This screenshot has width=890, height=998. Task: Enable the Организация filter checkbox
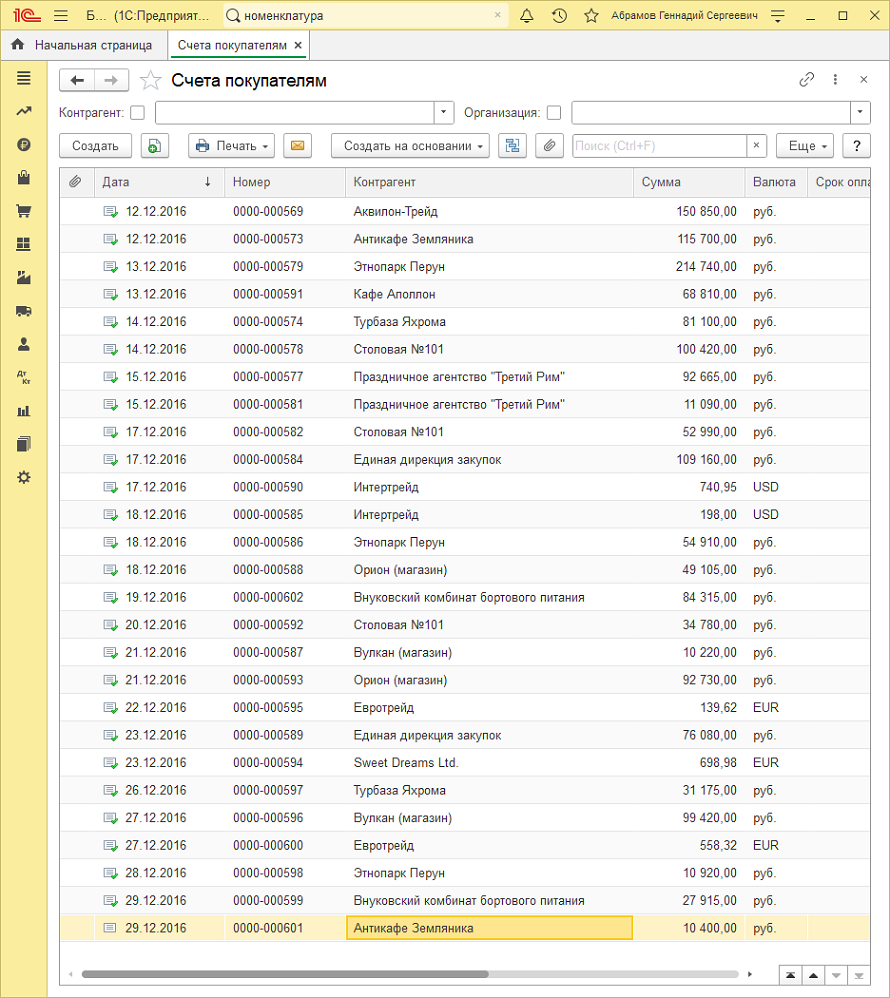click(x=554, y=113)
